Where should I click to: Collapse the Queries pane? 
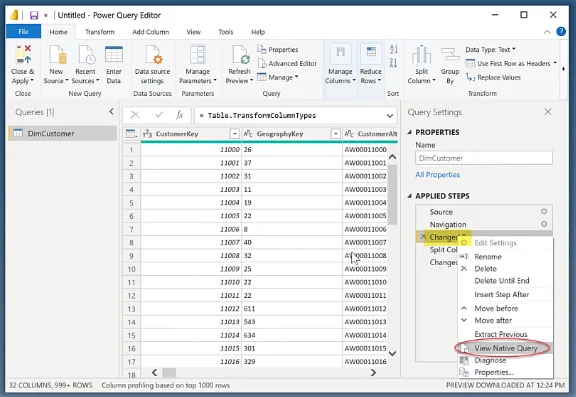(x=111, y=112)
